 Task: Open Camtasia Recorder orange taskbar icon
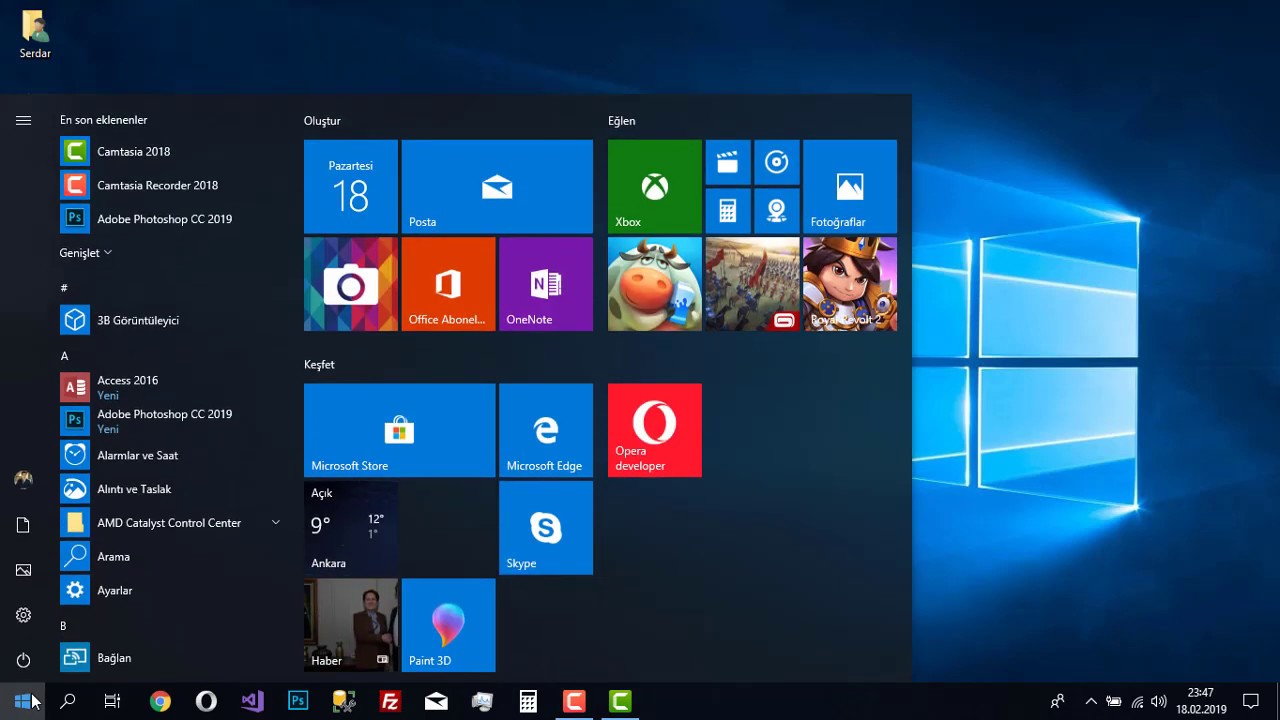[574, 701]
